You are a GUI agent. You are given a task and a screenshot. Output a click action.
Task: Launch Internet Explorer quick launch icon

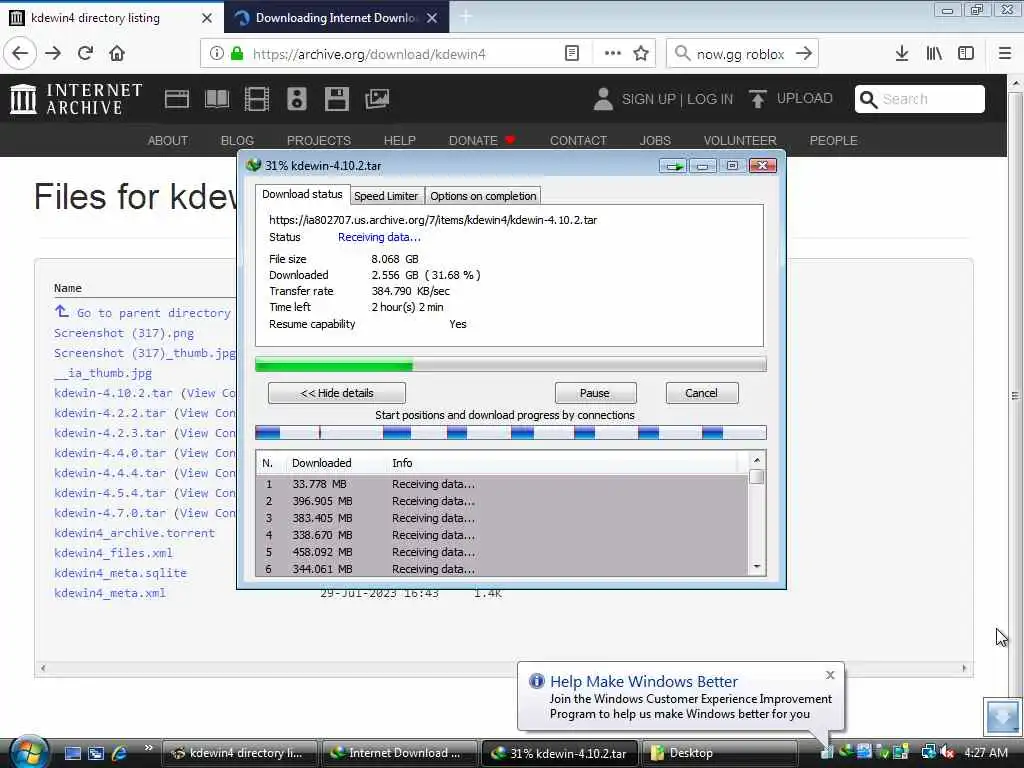(119, 753)
